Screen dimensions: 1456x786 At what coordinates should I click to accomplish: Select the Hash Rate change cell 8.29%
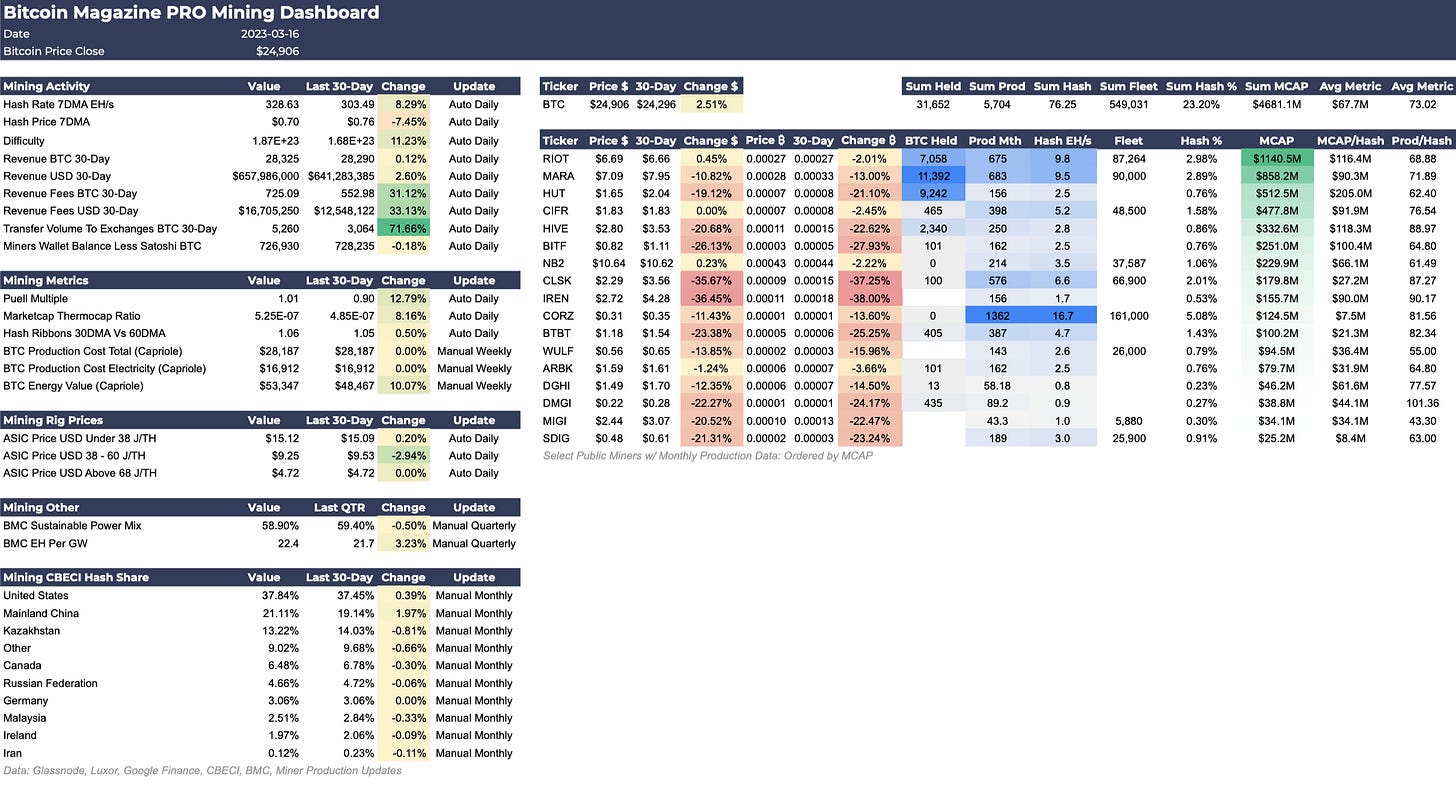coord(403,104)
